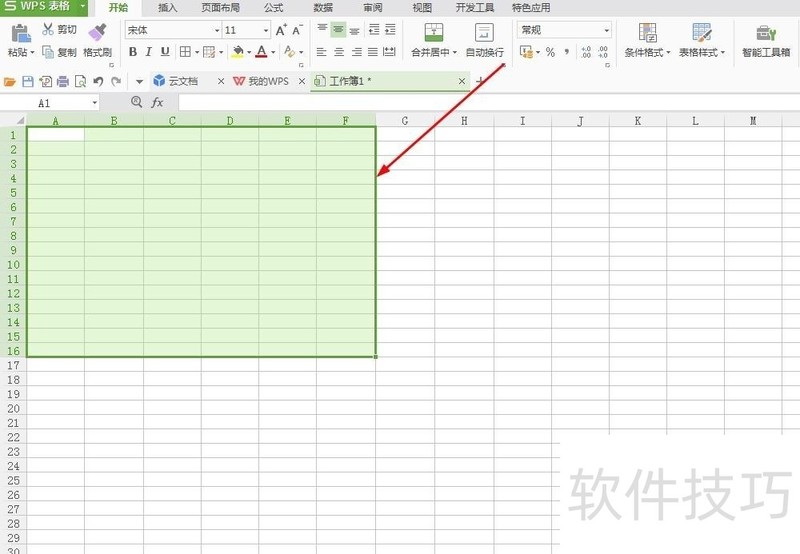The image size is (800, 554).
Task: Open the WPS 表格 application menu
Action: coord(43,7)
